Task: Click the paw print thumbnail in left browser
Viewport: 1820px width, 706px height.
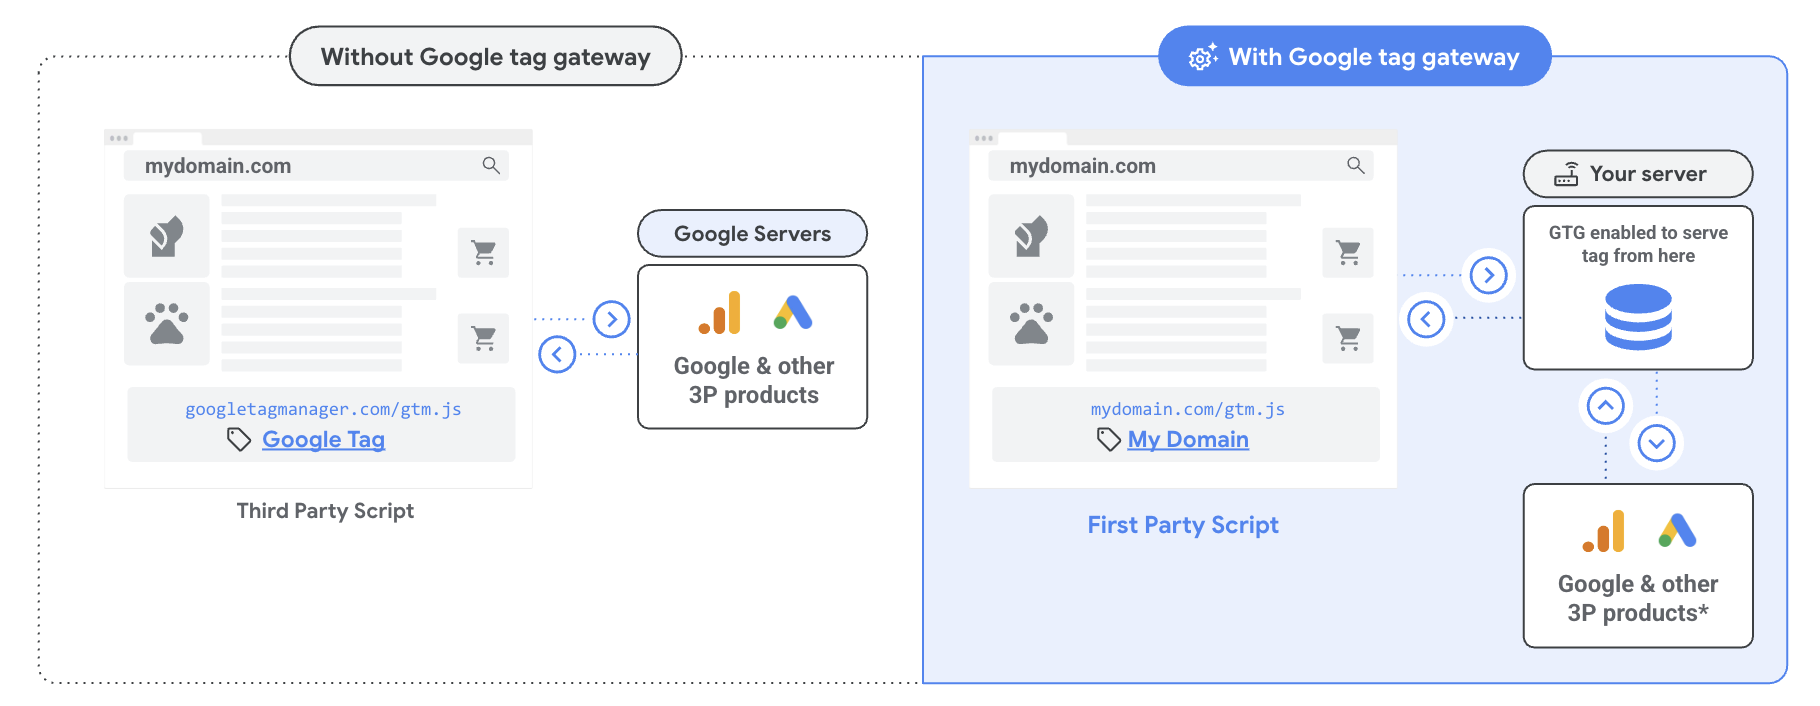Action: pyautogui.click(x=166, y=324)
